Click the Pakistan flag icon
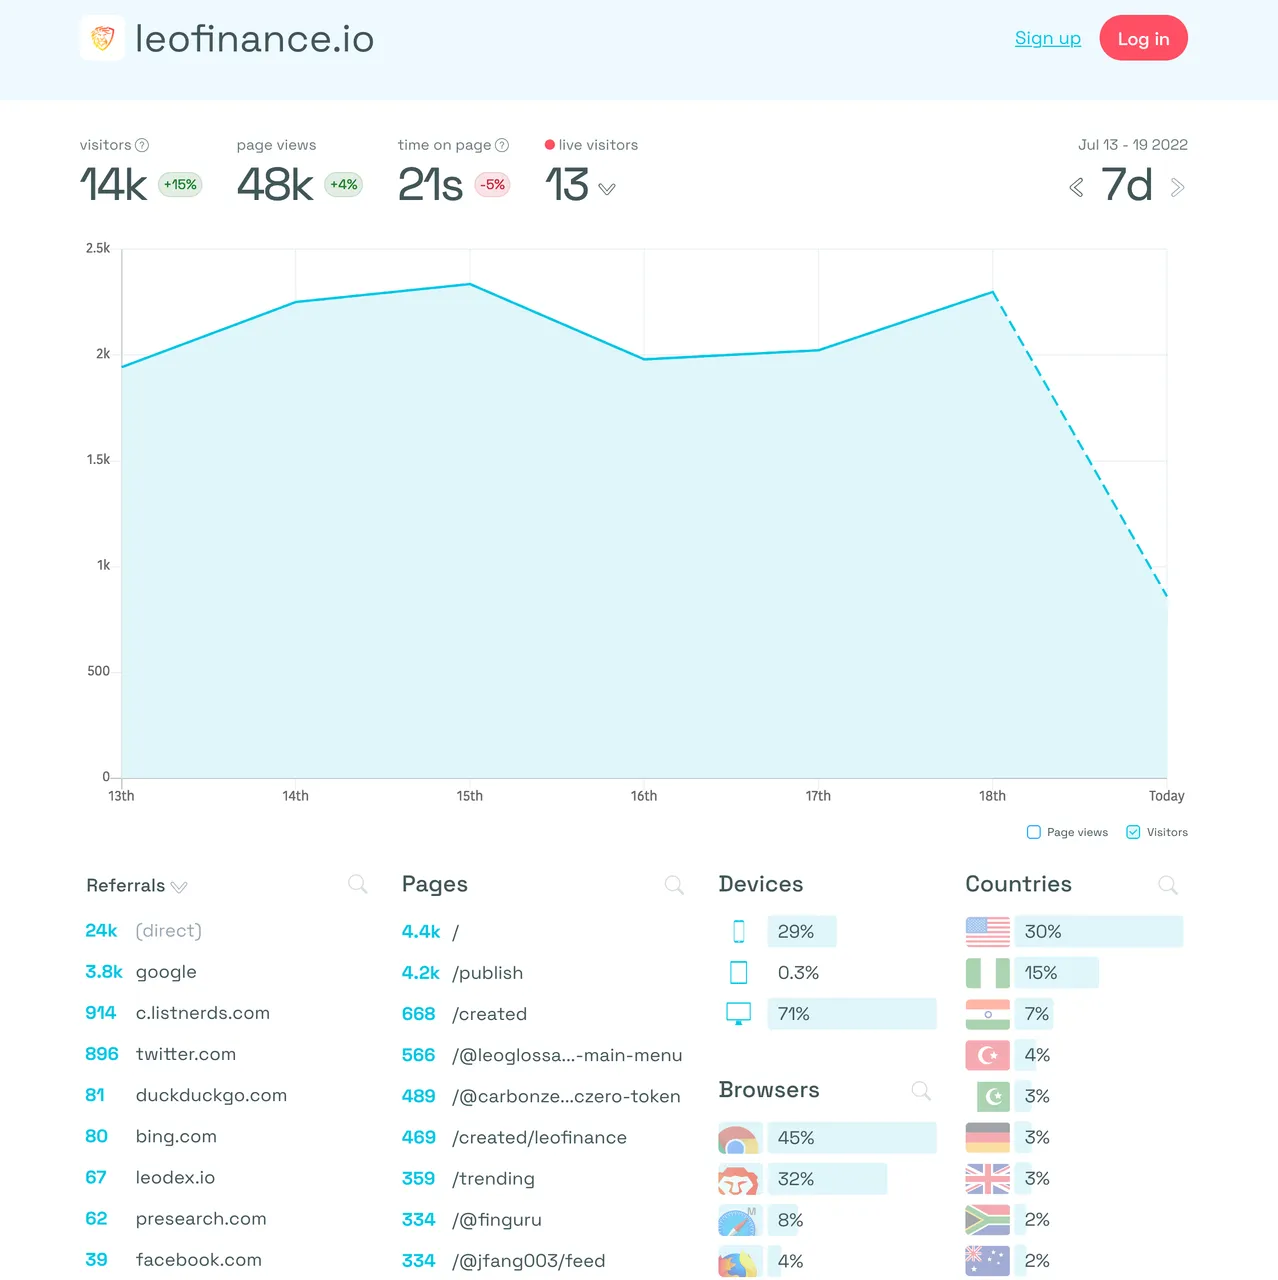This screenshot has height=1280, width=1278. coord(993,1096)
